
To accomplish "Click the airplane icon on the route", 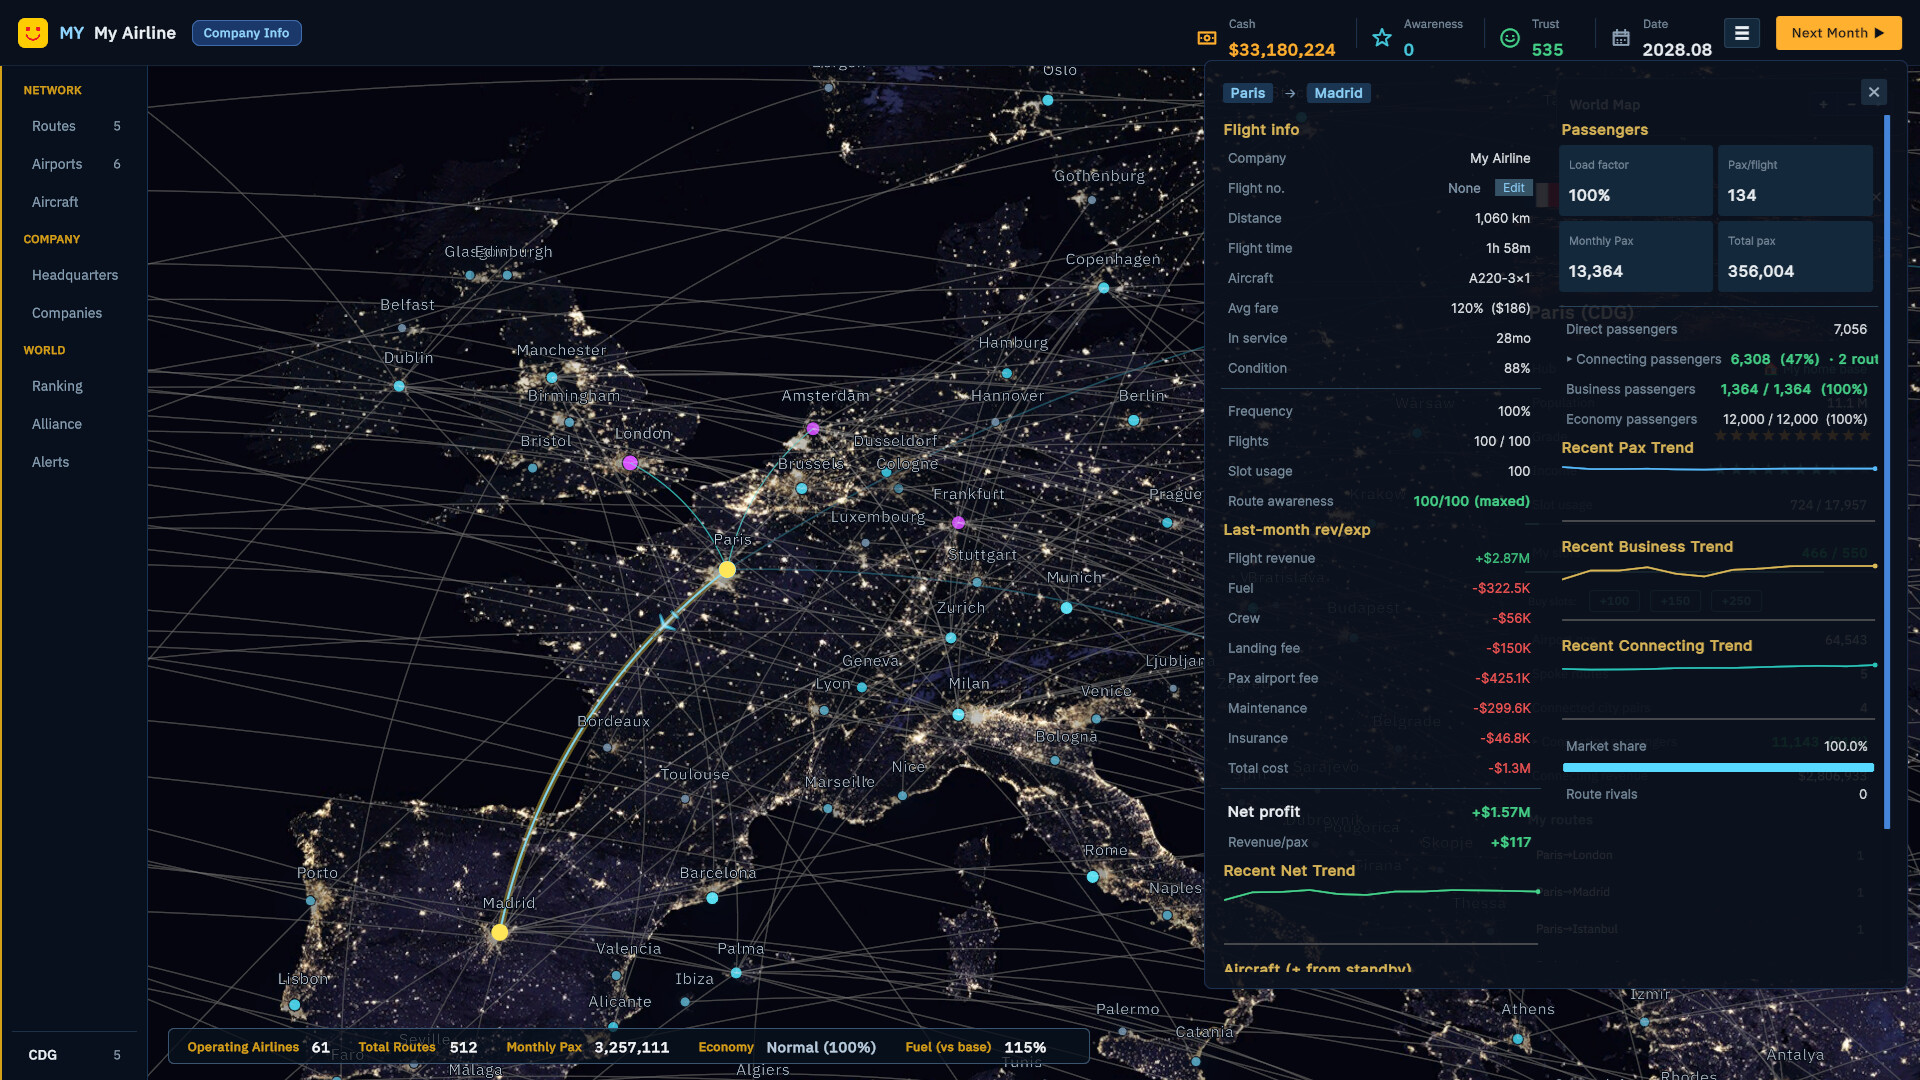I will point(666,621).
